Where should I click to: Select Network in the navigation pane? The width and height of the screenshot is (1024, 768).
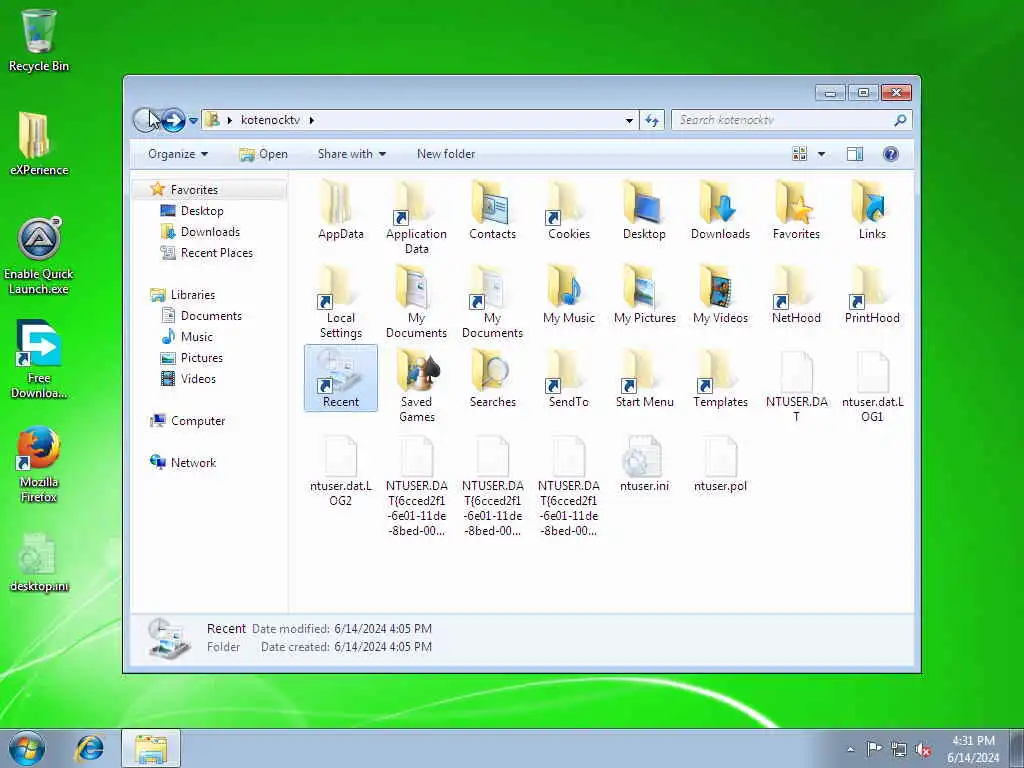[193, 463]
